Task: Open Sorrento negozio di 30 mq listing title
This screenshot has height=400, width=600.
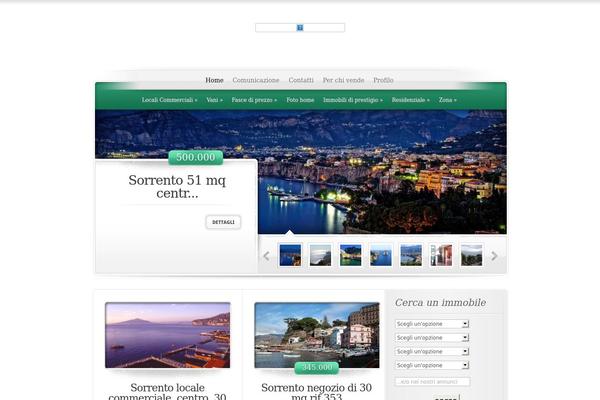Action: click(x=317, y=391)
